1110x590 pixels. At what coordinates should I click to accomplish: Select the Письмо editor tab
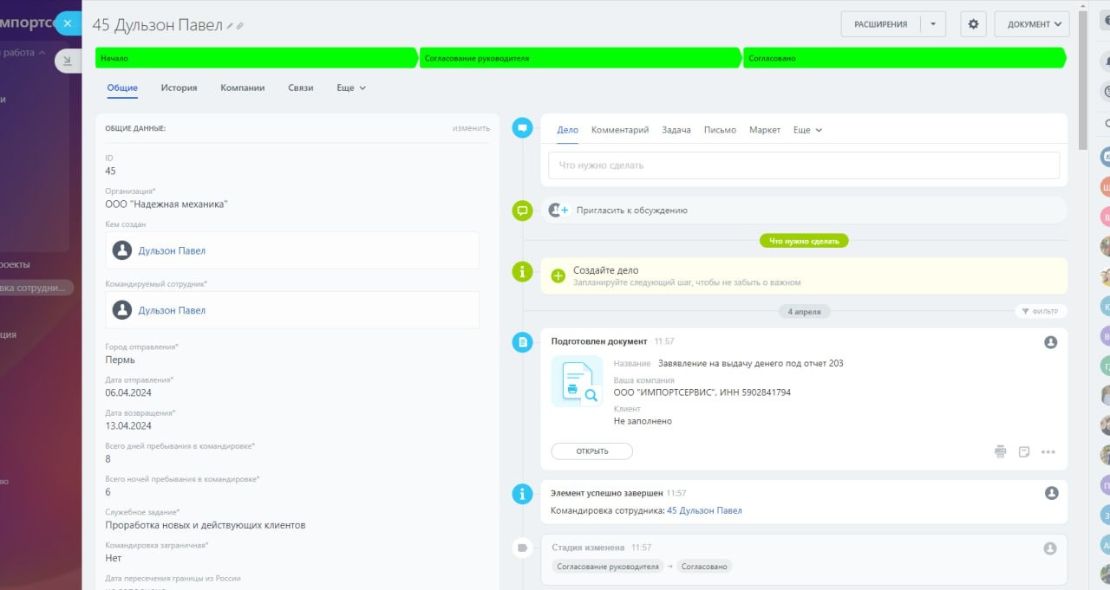(x=720, y=130)
